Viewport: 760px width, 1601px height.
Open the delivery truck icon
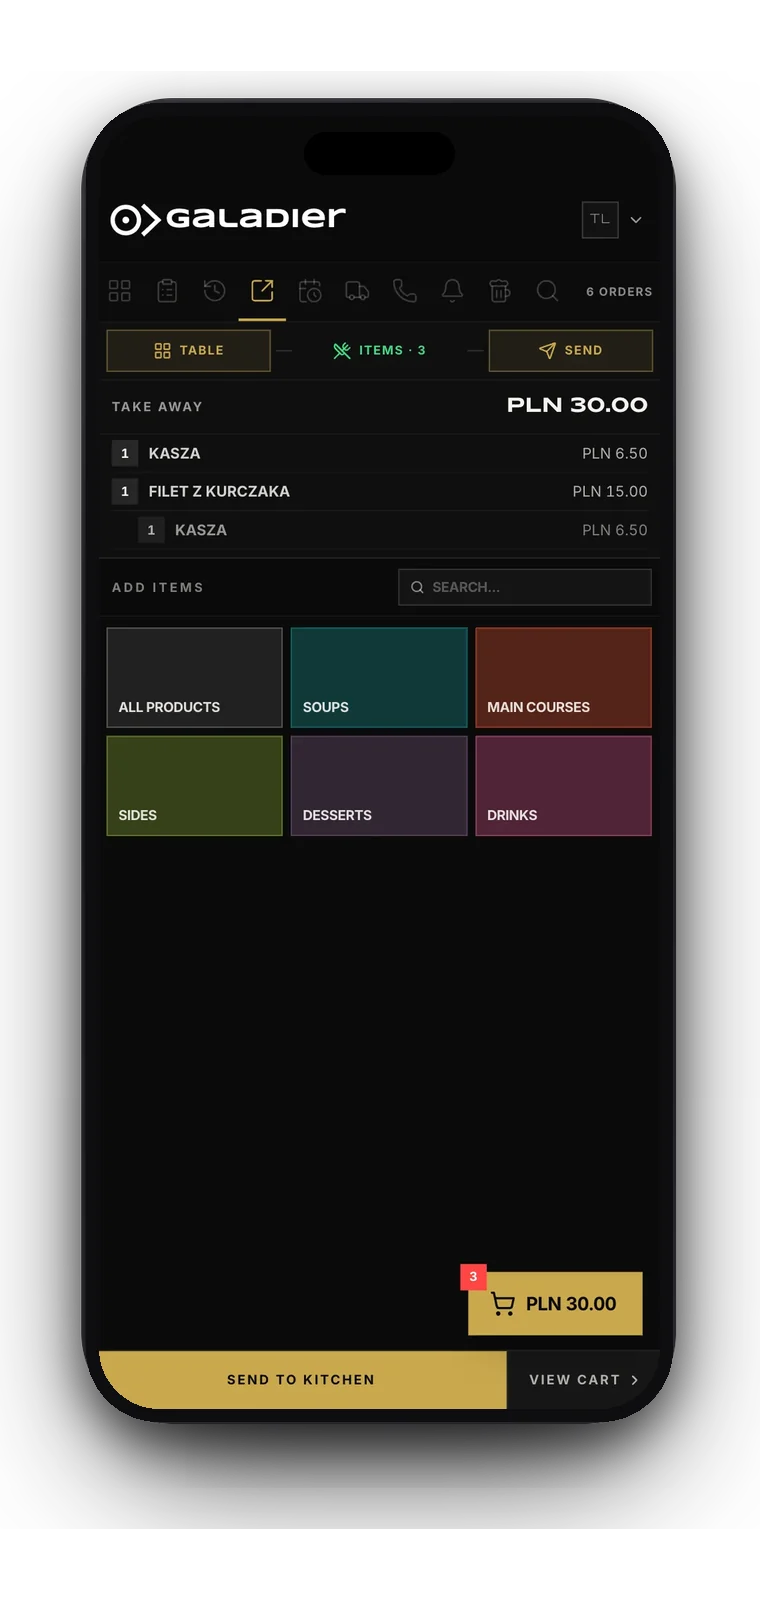(x=357, y=291)
